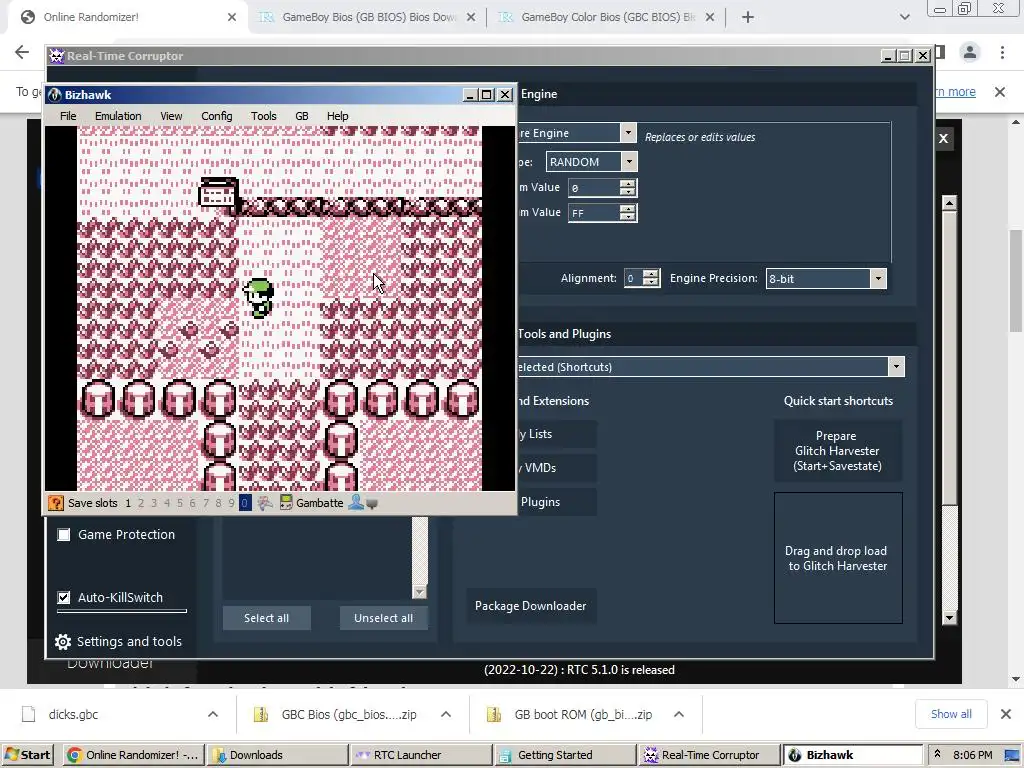Select save slot 5 in Bizhawk
This screenshot has height=768, width=1024.
pyautogui.click(x=180, y=503)
